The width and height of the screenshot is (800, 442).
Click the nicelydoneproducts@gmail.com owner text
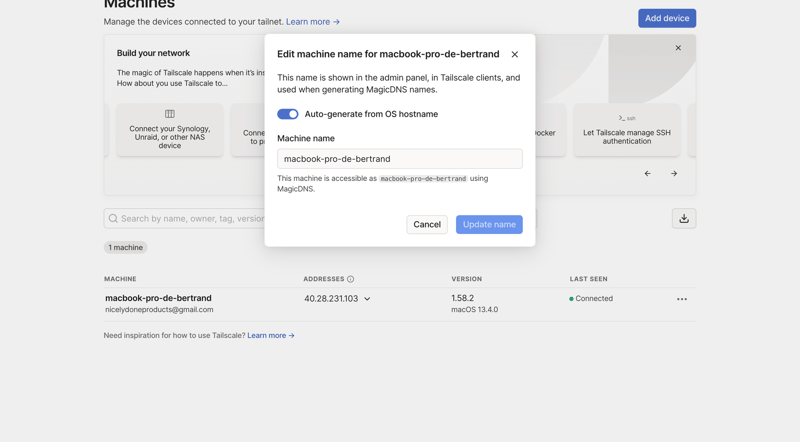[x=159, y=310]
